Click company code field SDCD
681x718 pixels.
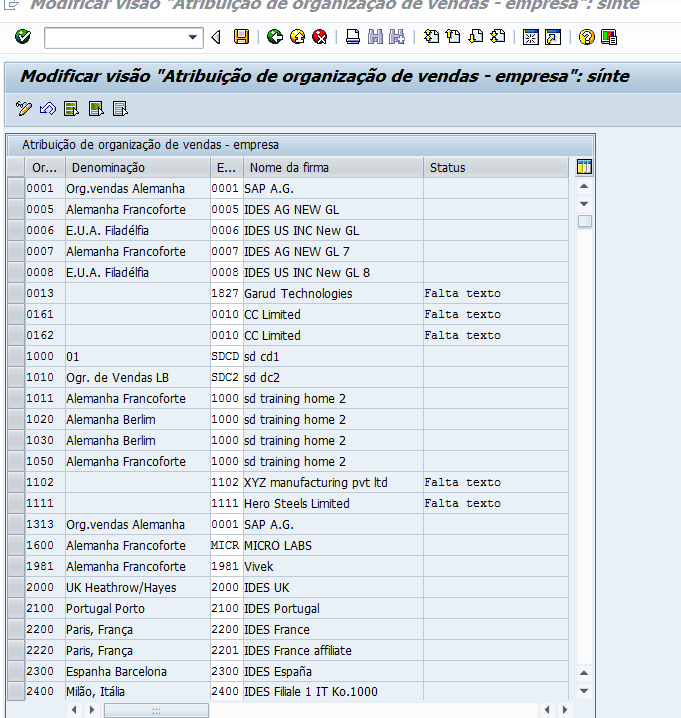point(225,357)
